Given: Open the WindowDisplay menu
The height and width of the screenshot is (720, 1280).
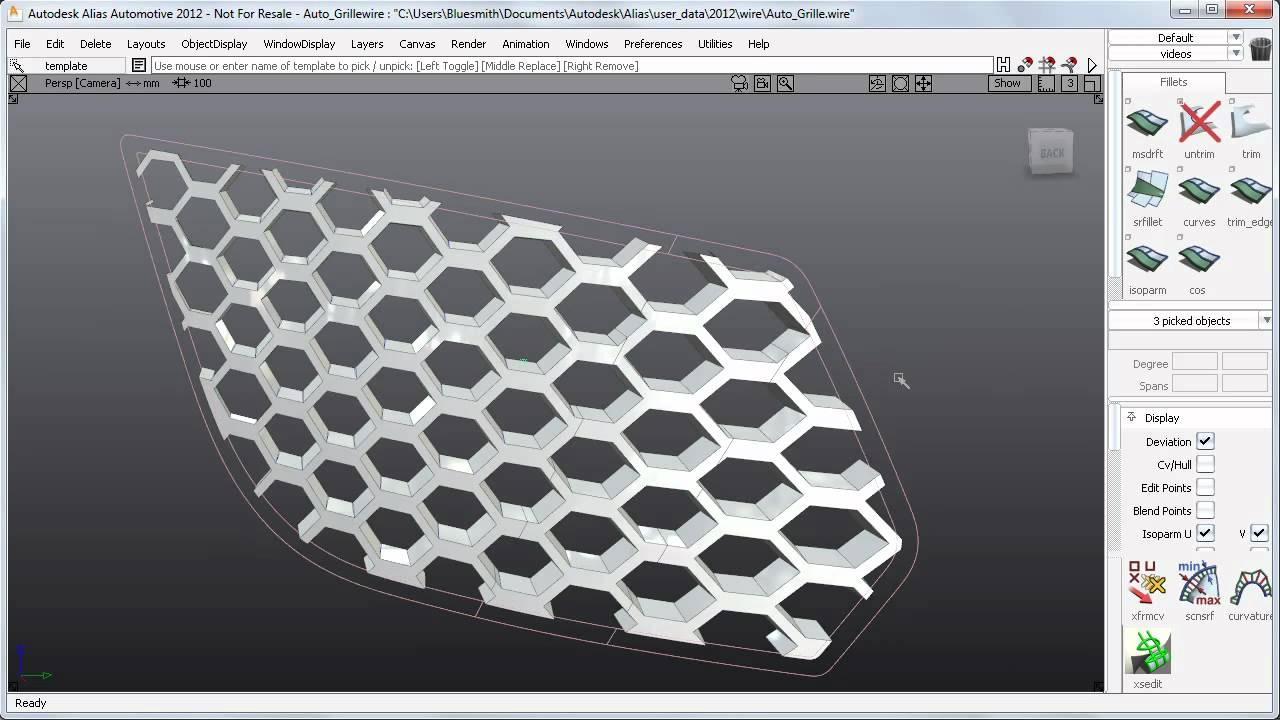Looking at the screenshot, I should point(299,44).
